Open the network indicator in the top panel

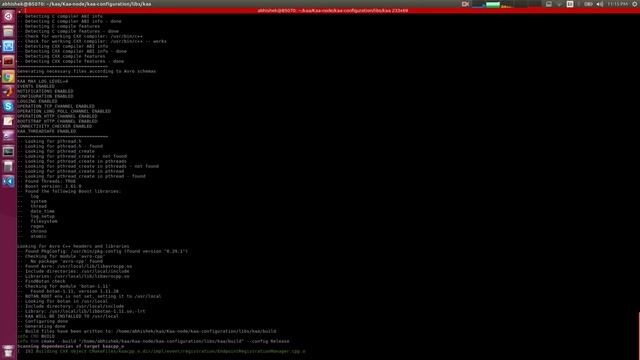tap(560, 4)
